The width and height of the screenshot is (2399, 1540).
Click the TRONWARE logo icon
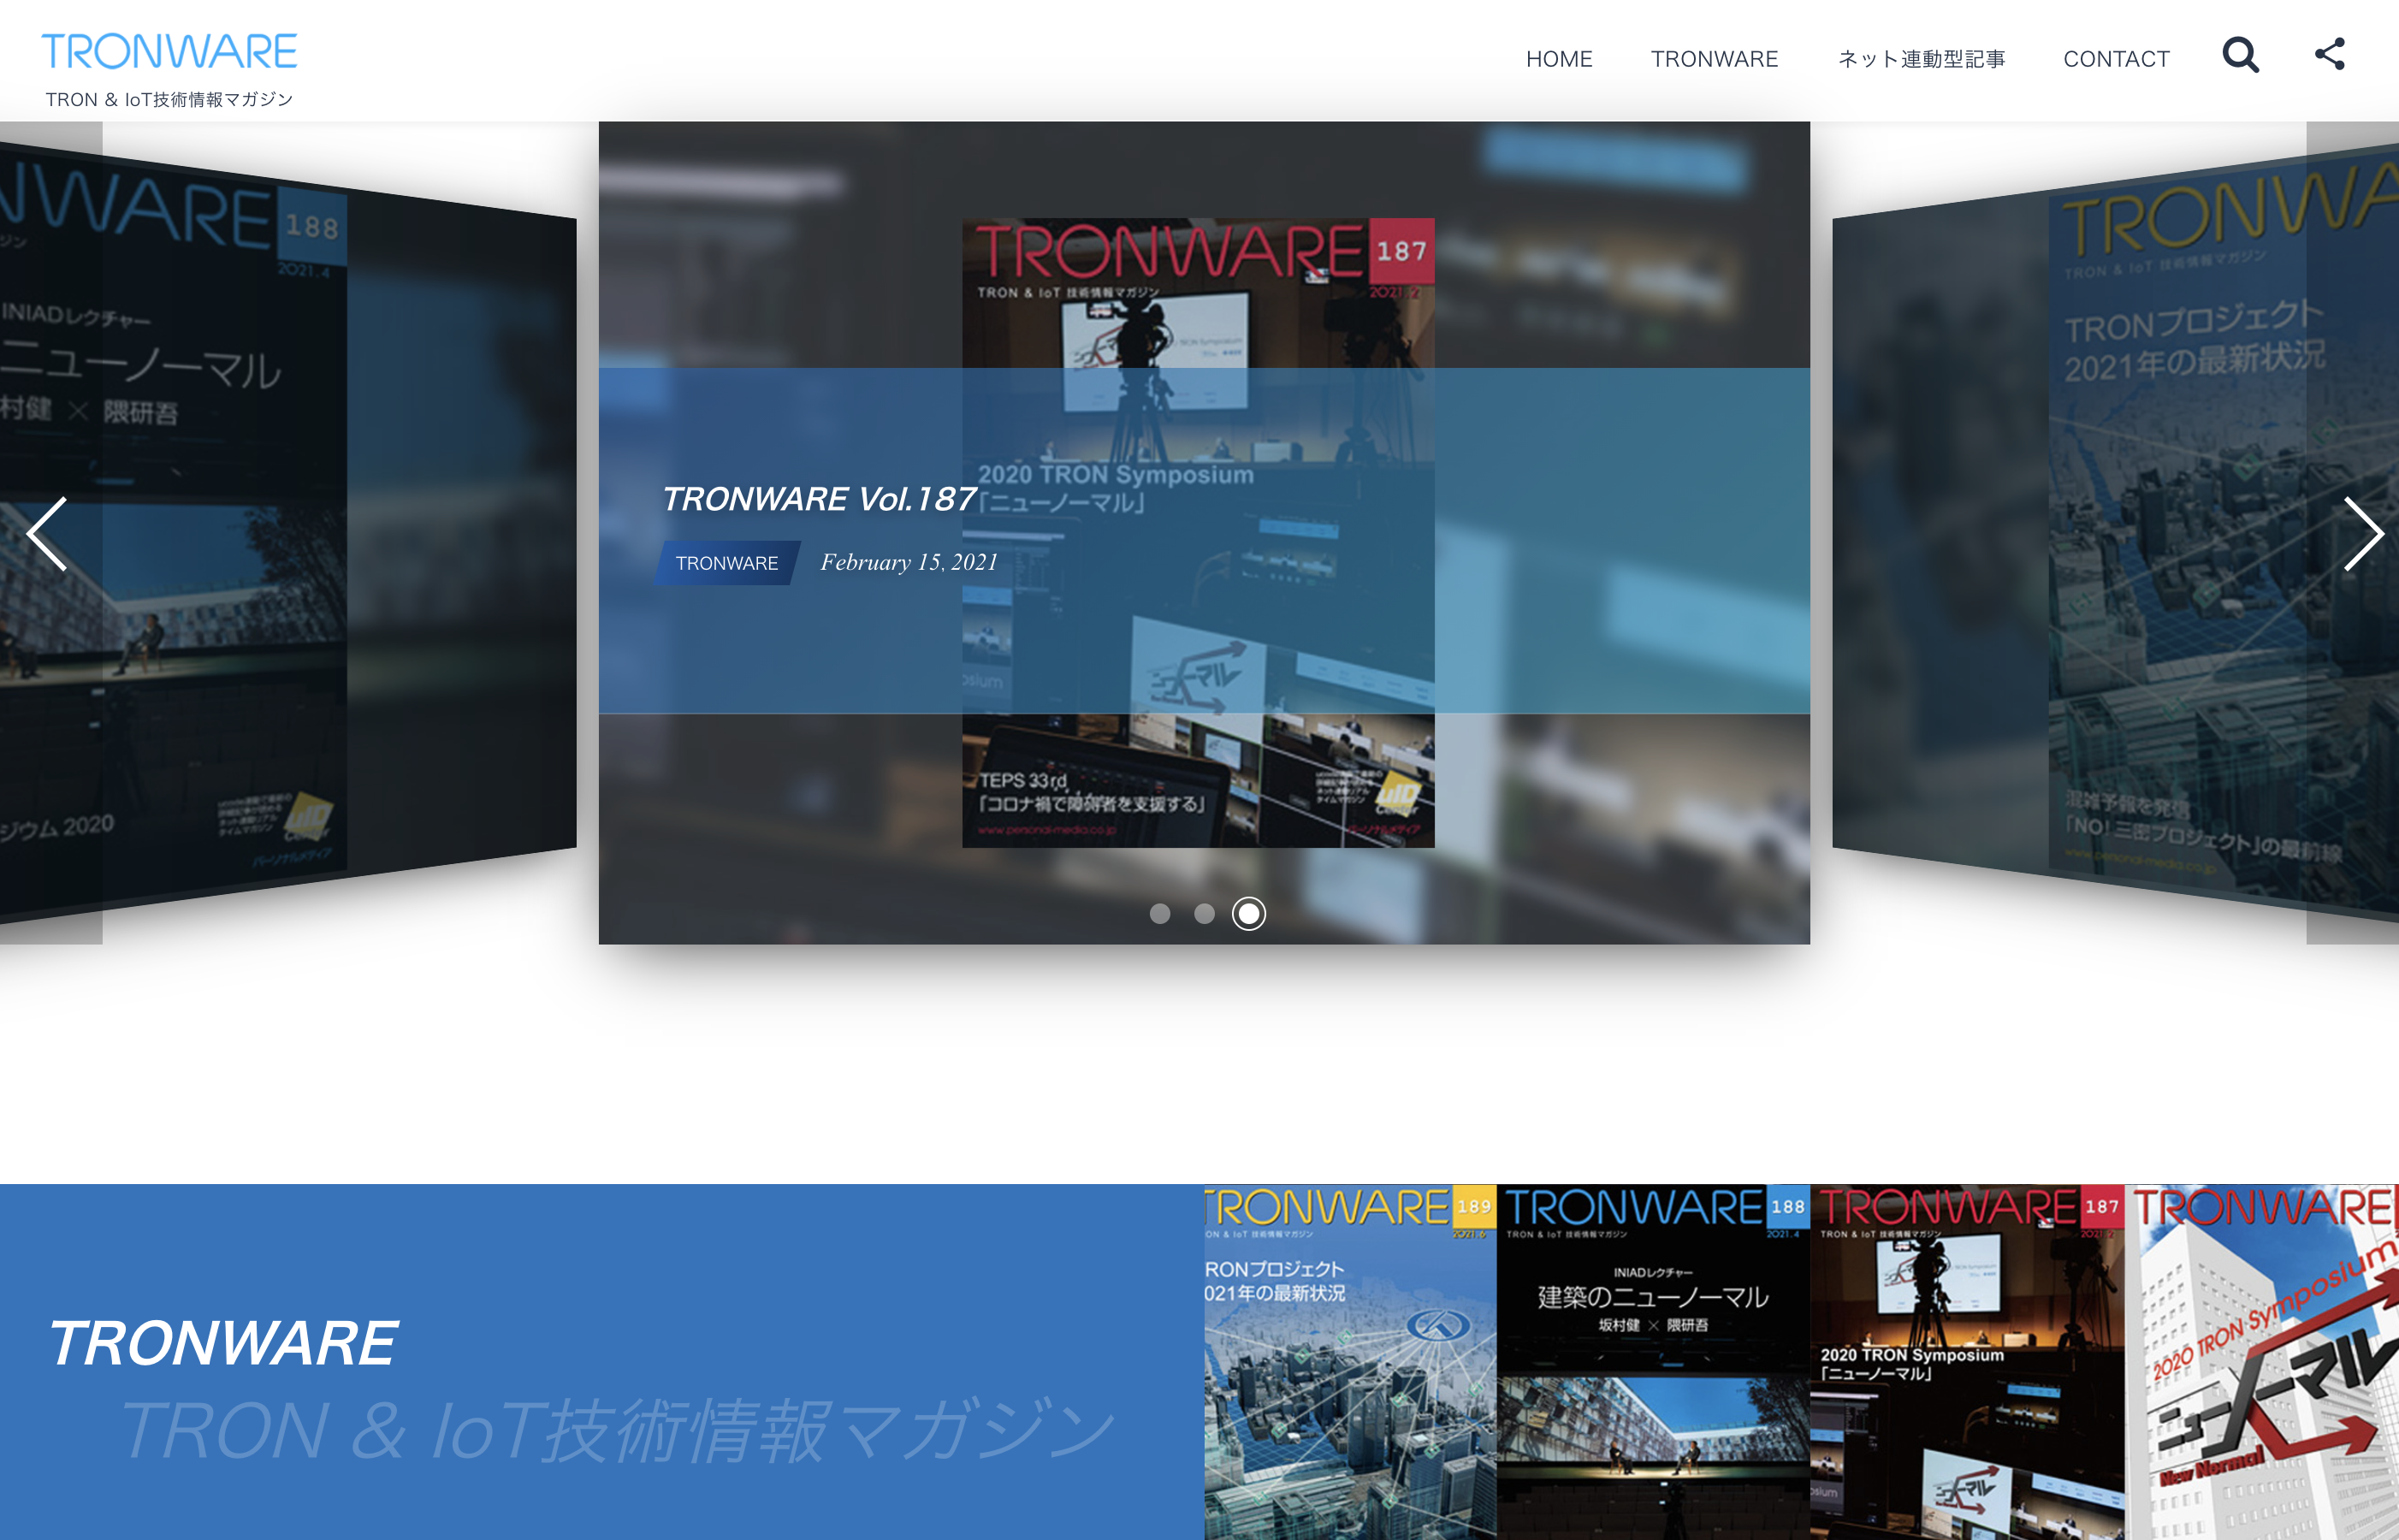pos(169,49)
